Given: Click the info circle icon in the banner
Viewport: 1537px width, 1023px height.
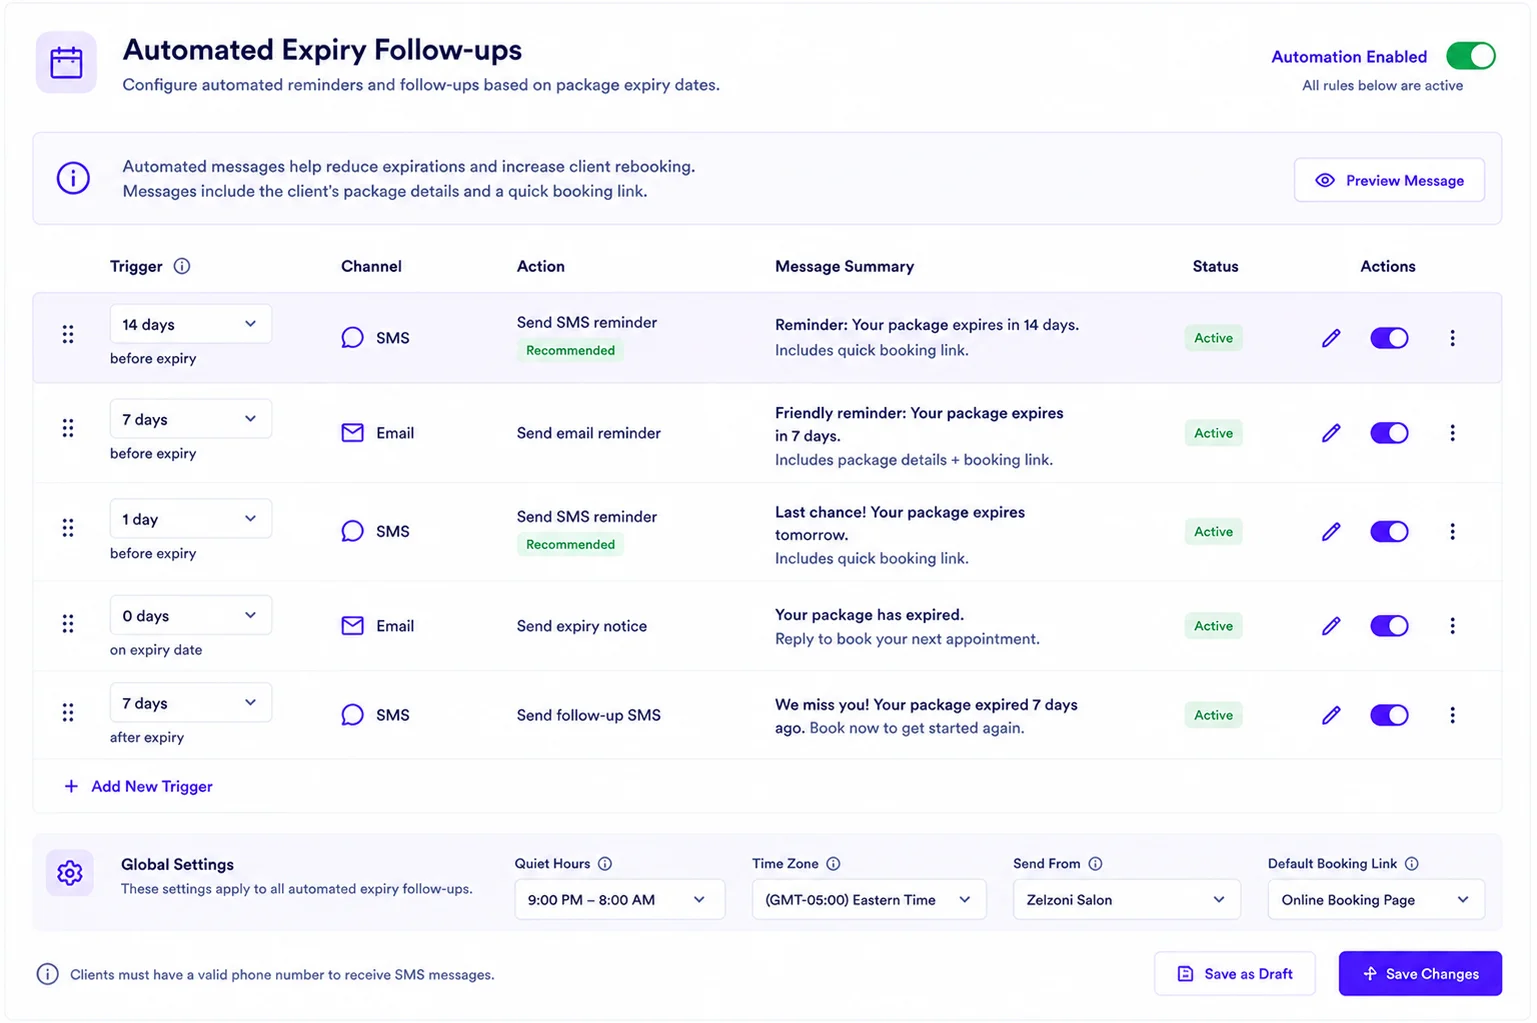Looking at the screenshot, I should pos(73,178).
